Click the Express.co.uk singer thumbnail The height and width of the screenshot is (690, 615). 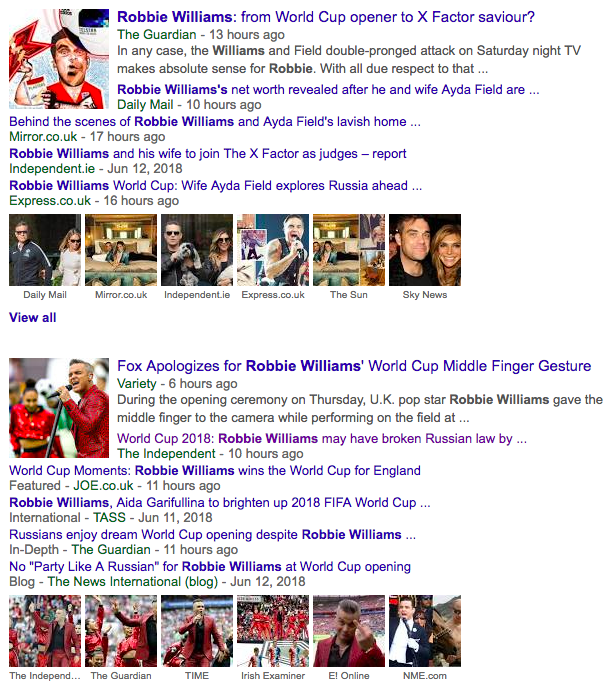point(273,250)
